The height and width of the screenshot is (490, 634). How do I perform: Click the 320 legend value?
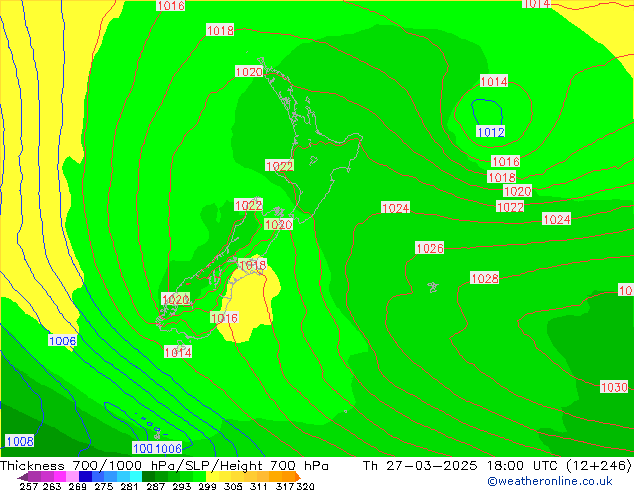tap(305, 486)
